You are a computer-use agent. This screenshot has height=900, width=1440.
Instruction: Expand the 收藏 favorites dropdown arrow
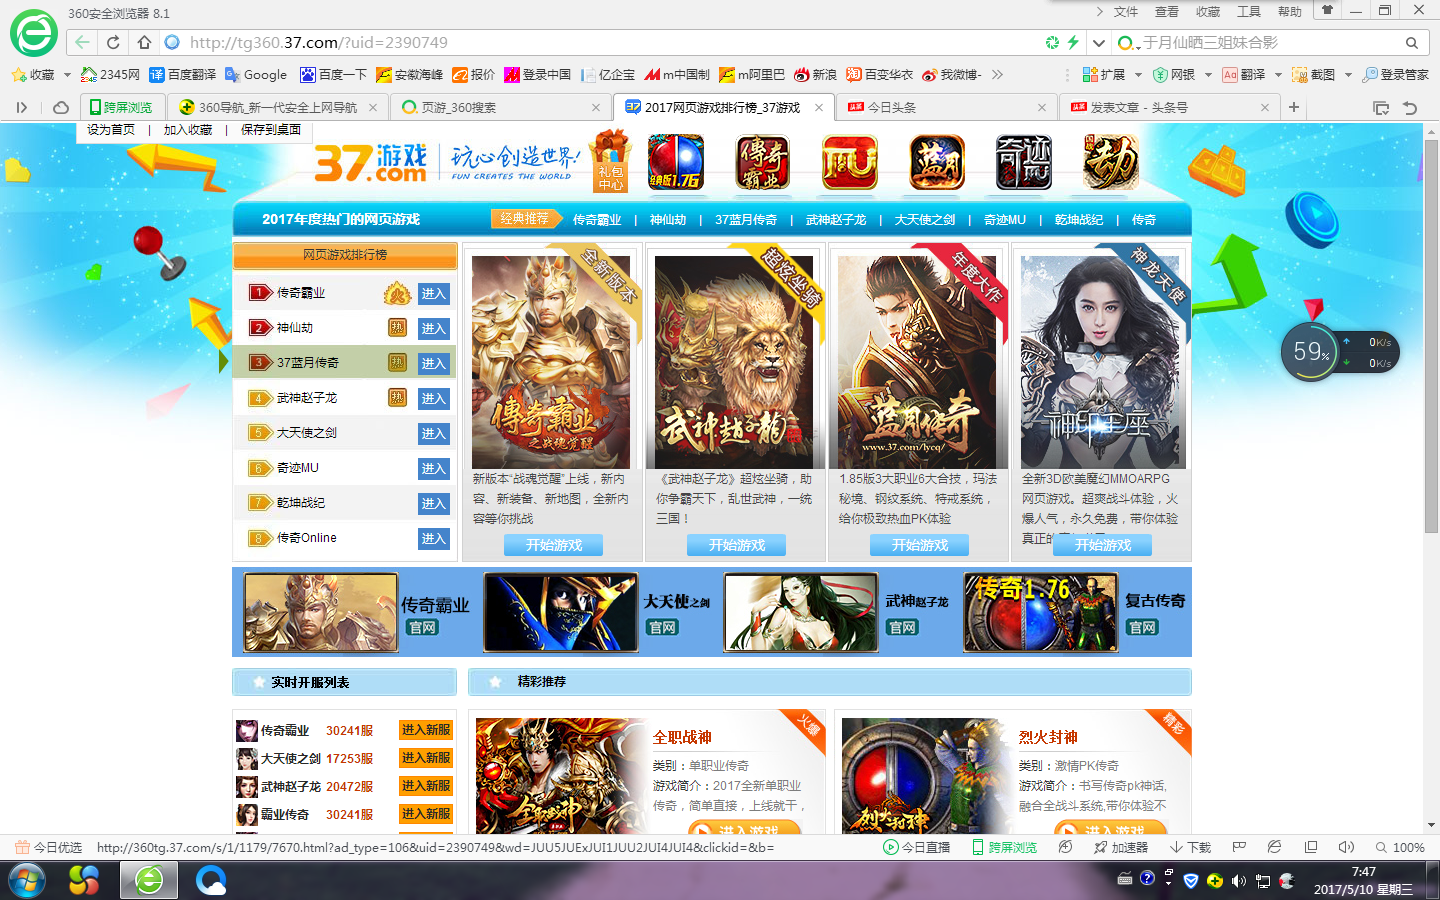pyautogui.click(x=67, y=75)
